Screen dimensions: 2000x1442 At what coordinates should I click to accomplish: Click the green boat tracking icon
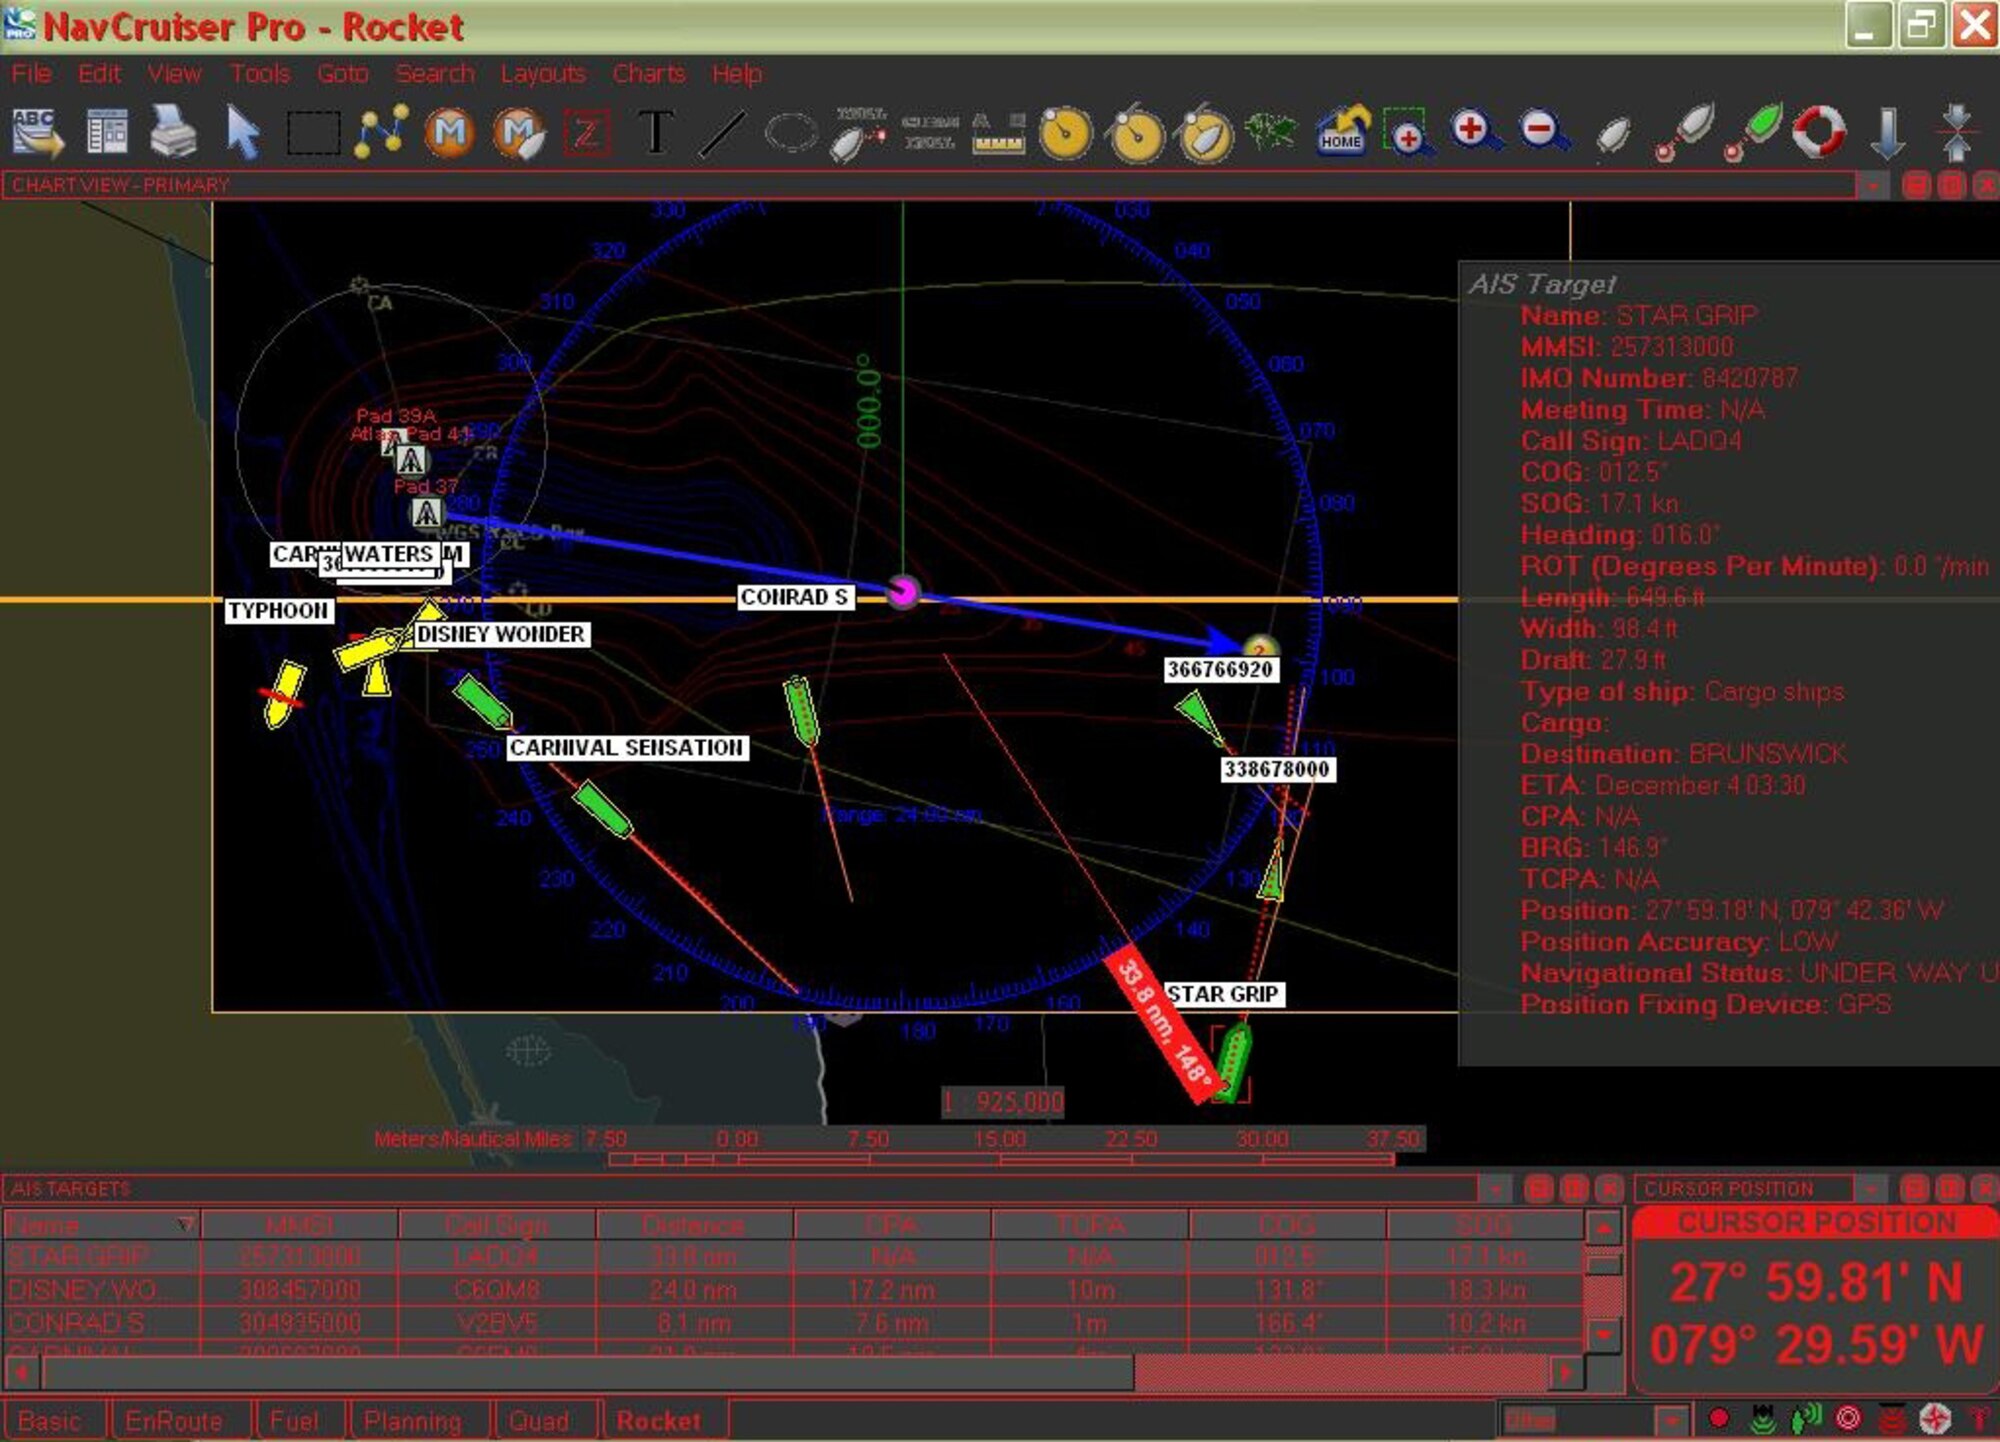tap(1752, 131)
